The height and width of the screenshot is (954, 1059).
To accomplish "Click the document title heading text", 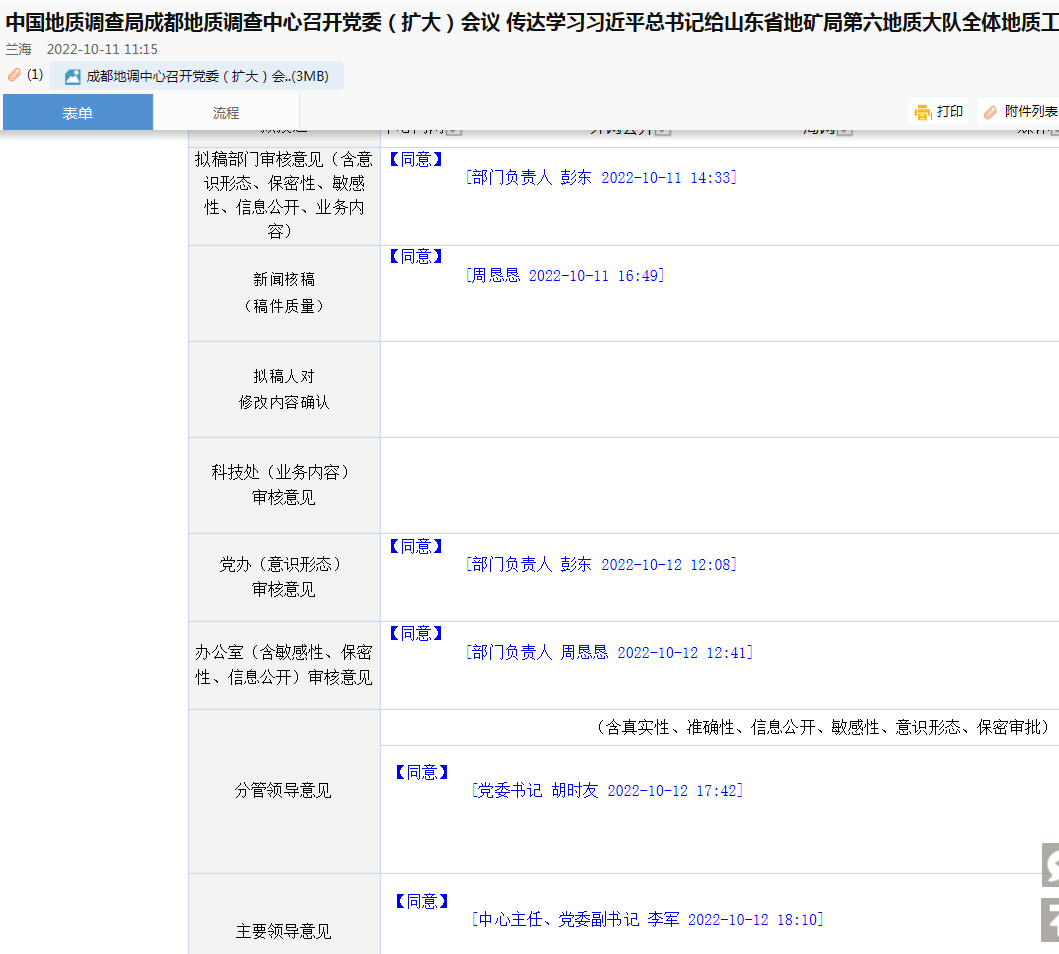I will tap(532, 22).
